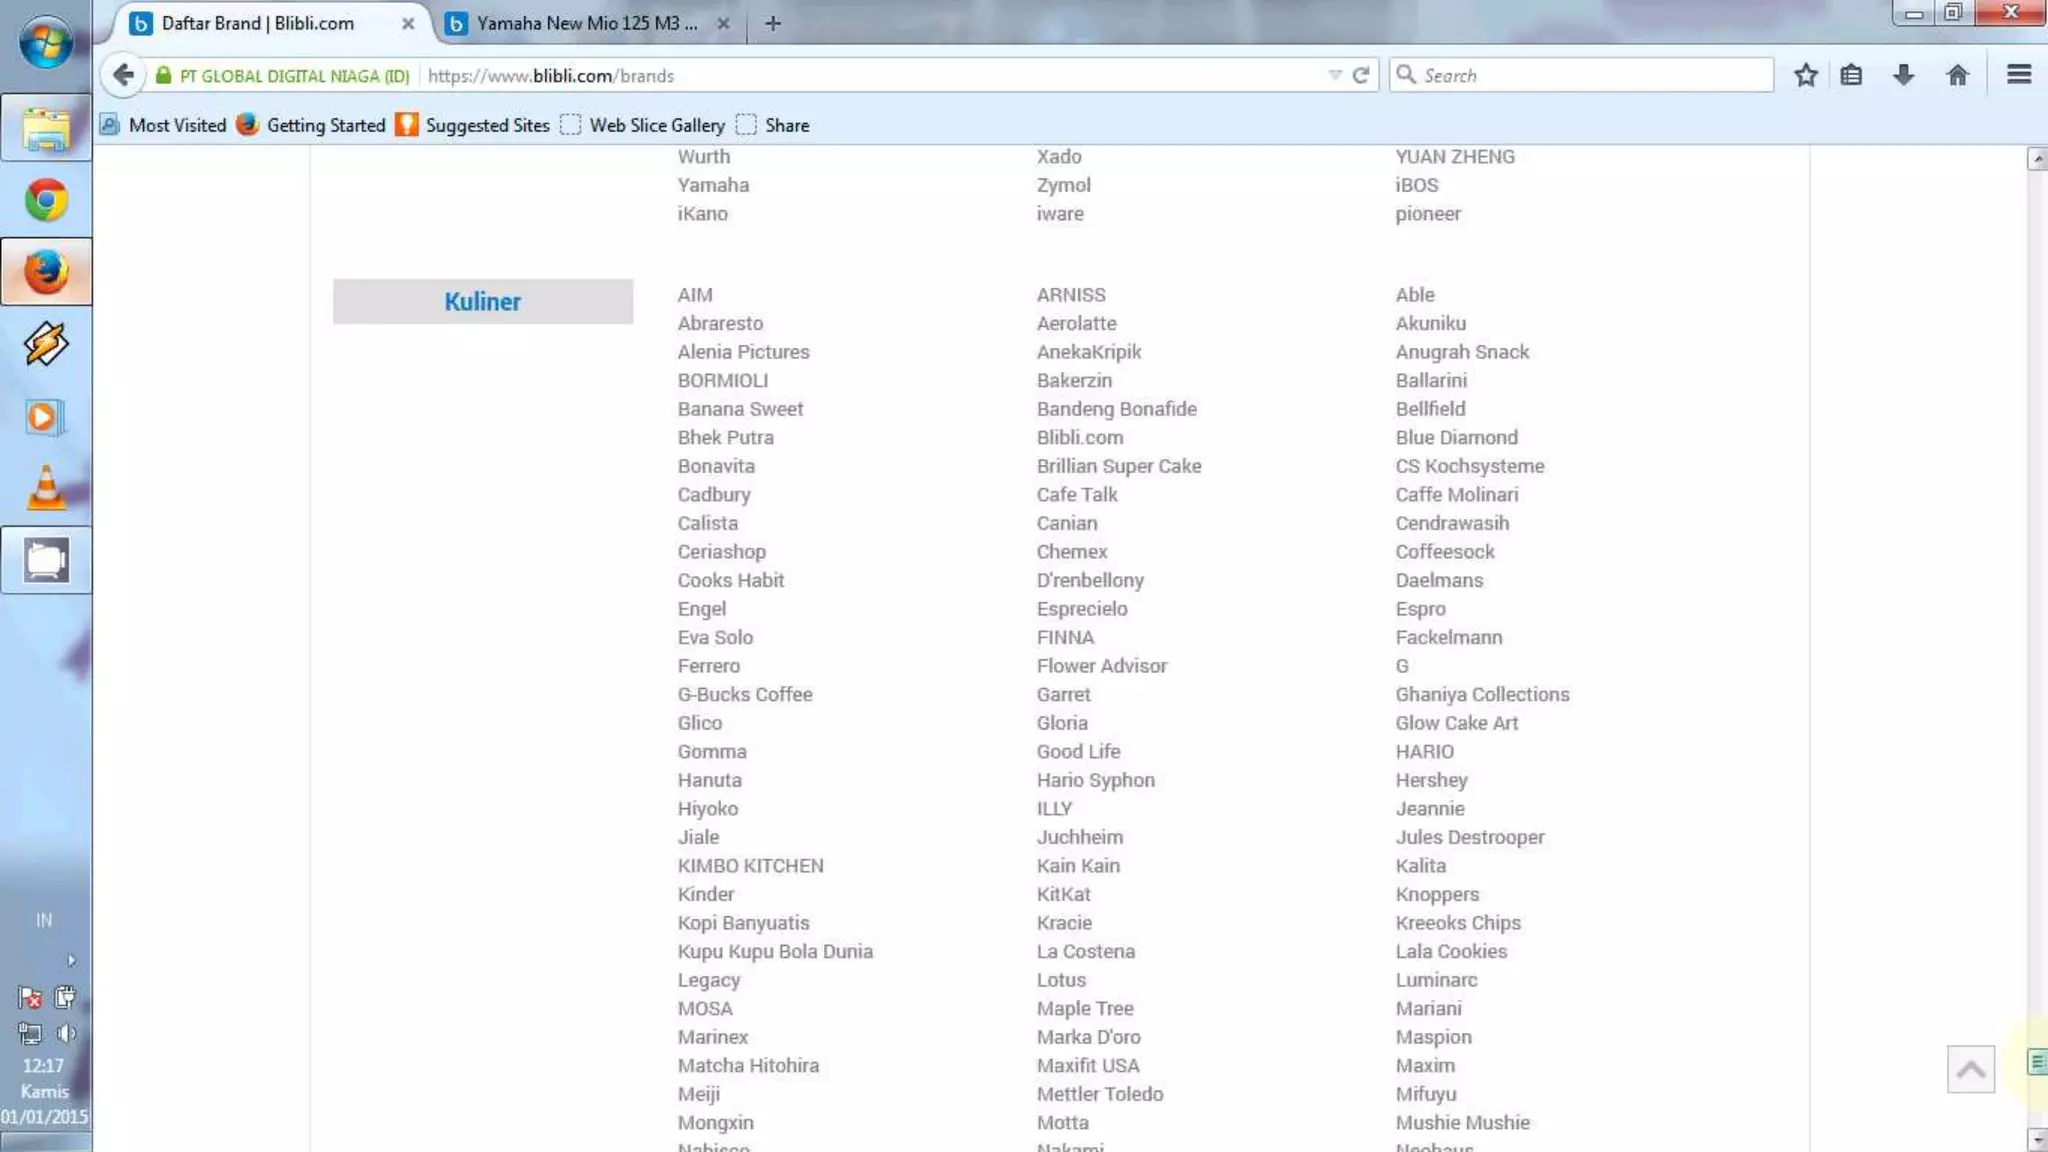
Task: Open VLC media player from taskbar
Action: click(x=46, y=489)
